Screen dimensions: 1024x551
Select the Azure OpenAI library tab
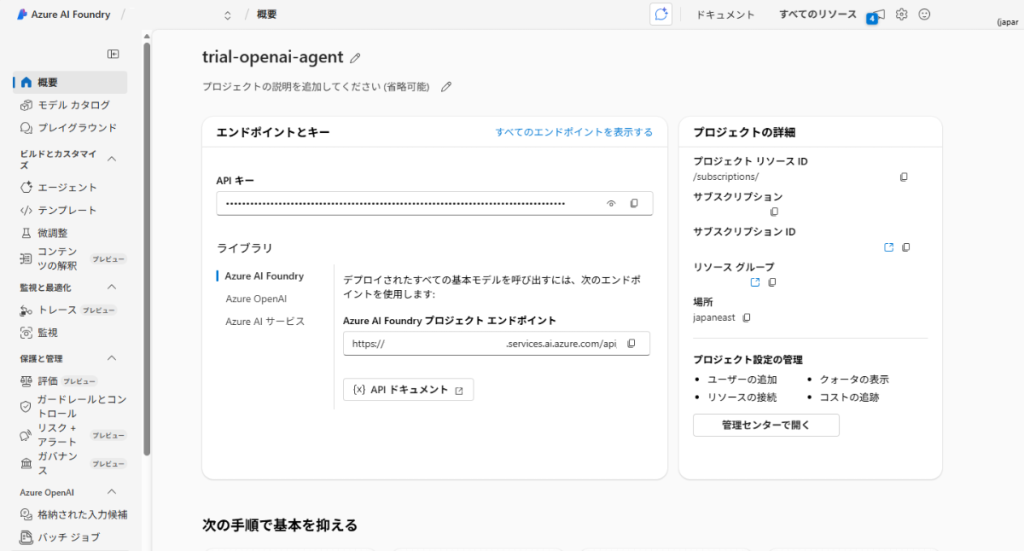256,298
